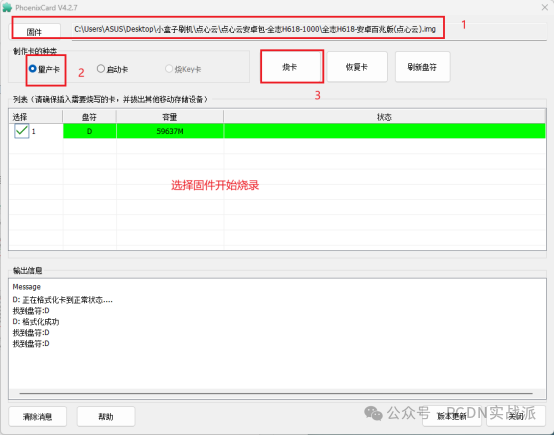Click the green status cell of row 1
This screenshot has height=435, width=554.
click(384, 131)
